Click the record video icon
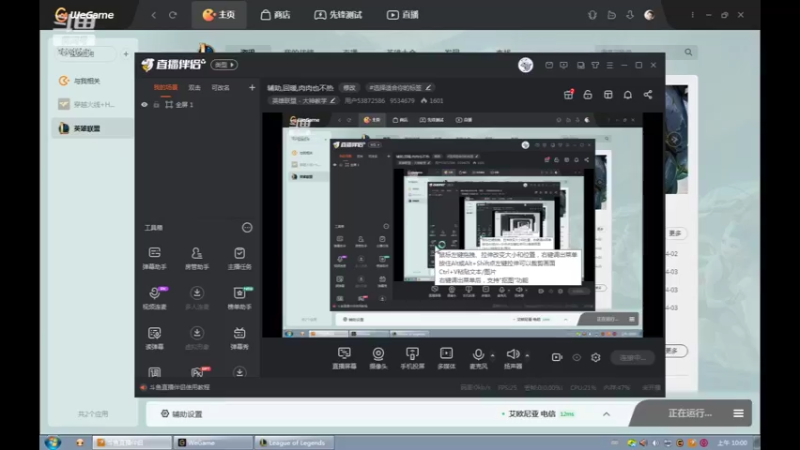This screenshot has height=450, width=800. point(557,357)
